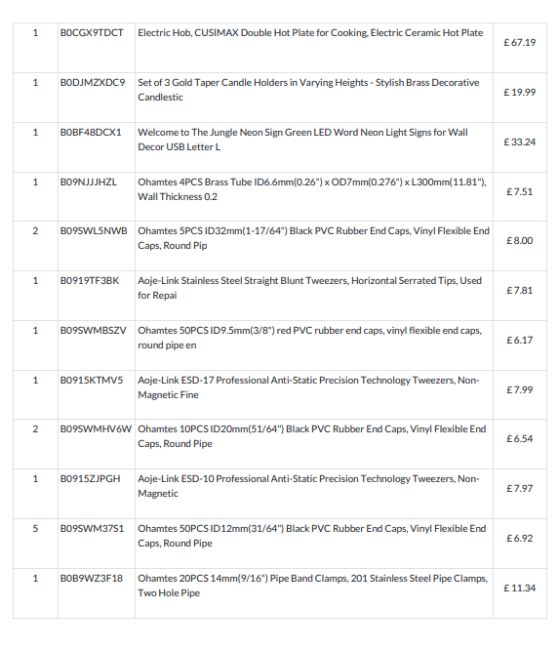Select Aoje-Link ESD-17 Tweezers description
Screen dimensions: 559x650
(308, 387)
